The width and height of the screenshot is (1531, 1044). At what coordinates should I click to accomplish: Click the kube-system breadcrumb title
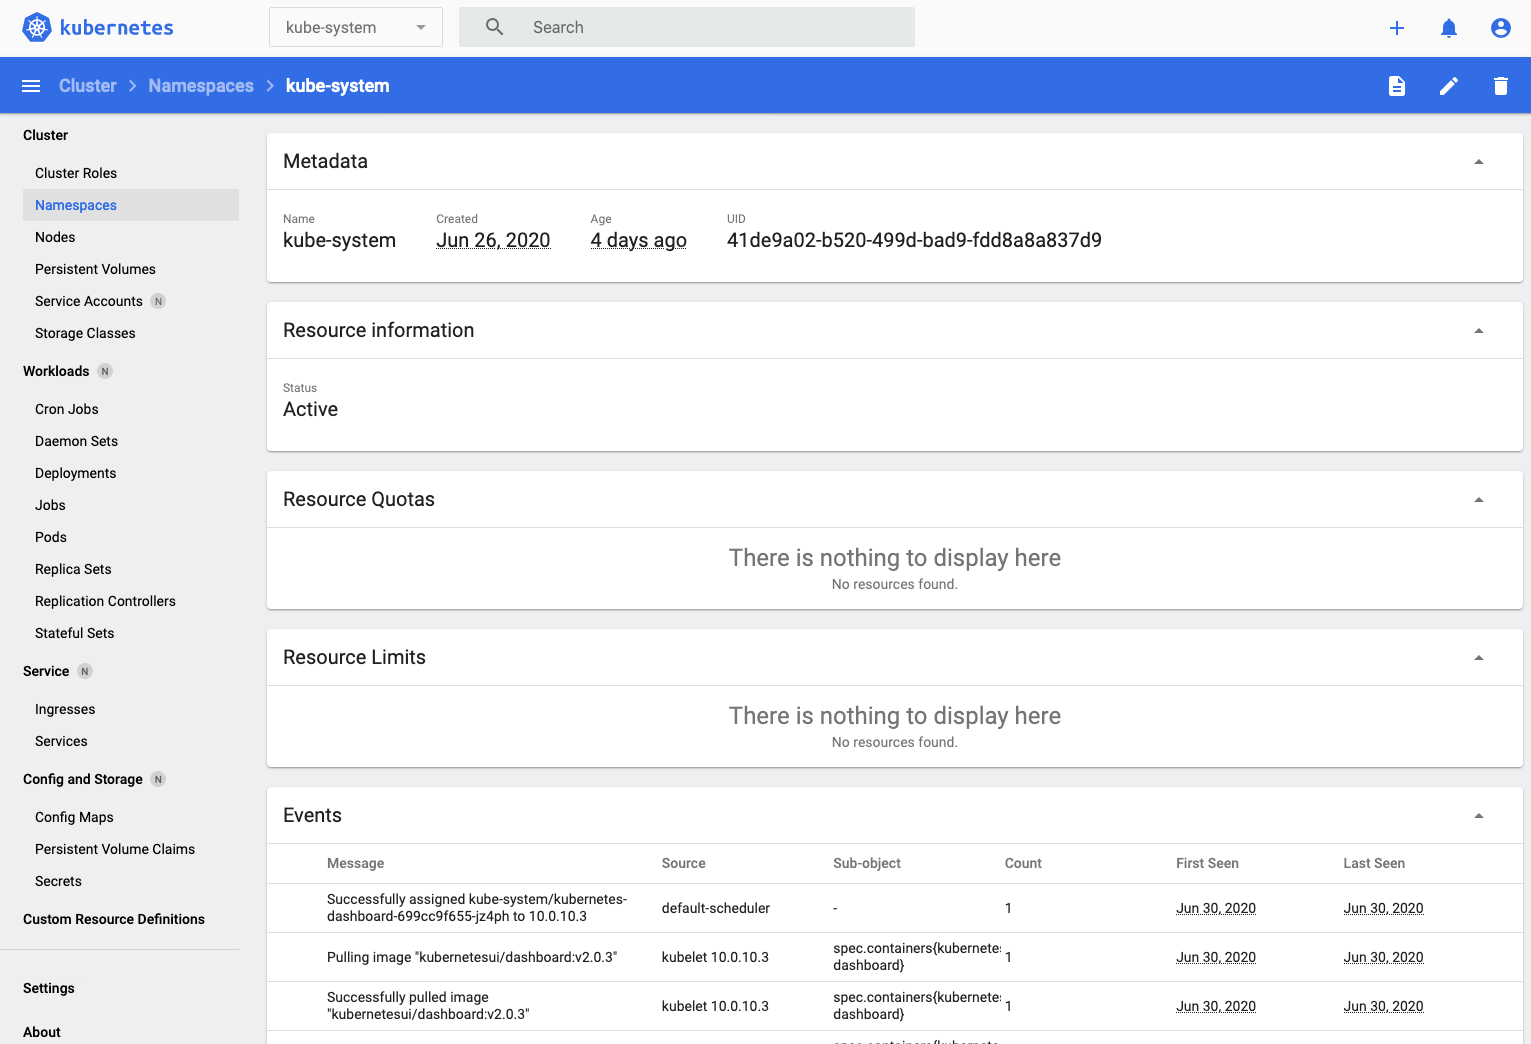click(x=338, y=86)
